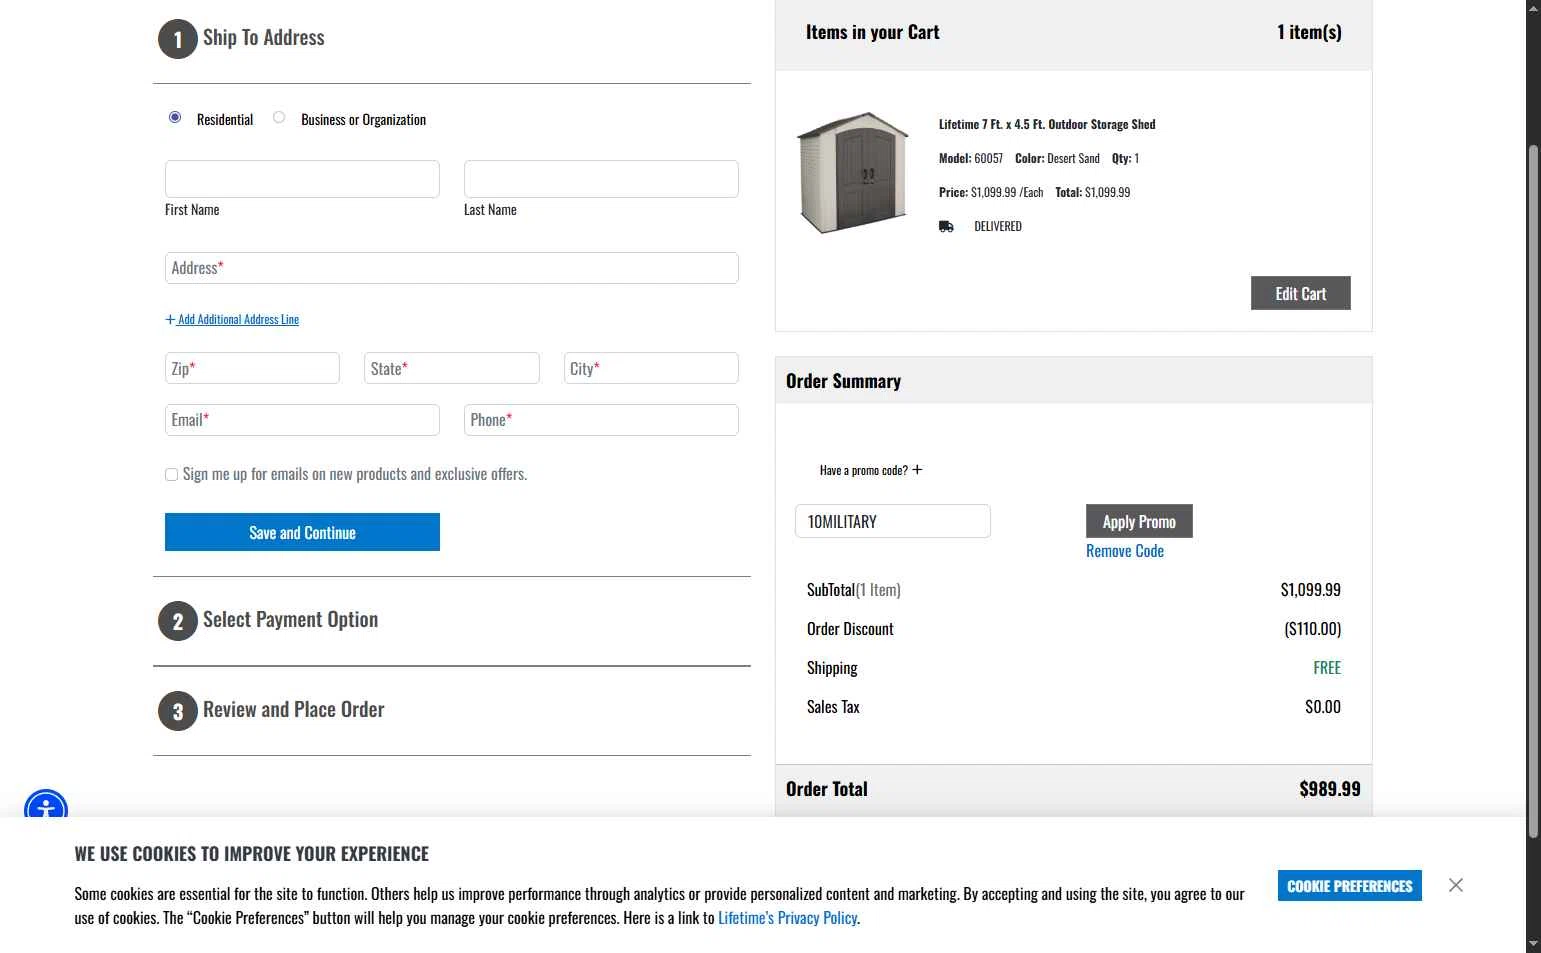Click the delivery truck icon
Screen dimensions: 1541x953
click(946, 227)
